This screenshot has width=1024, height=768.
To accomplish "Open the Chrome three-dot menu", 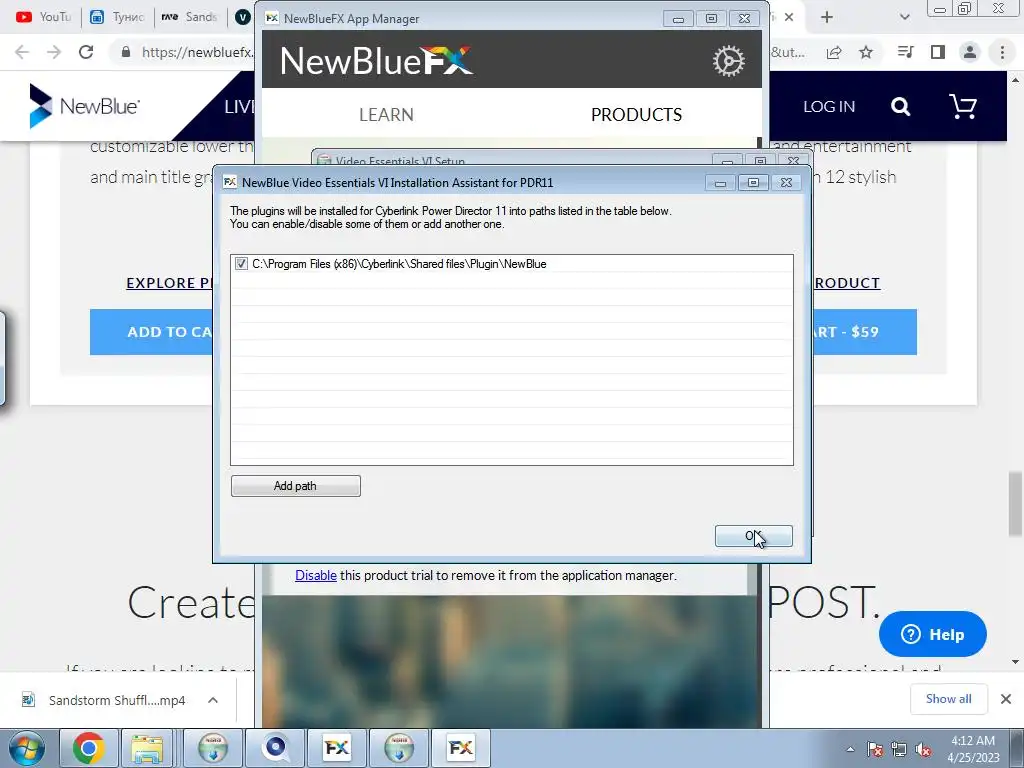I will [x=1002, y=52].
